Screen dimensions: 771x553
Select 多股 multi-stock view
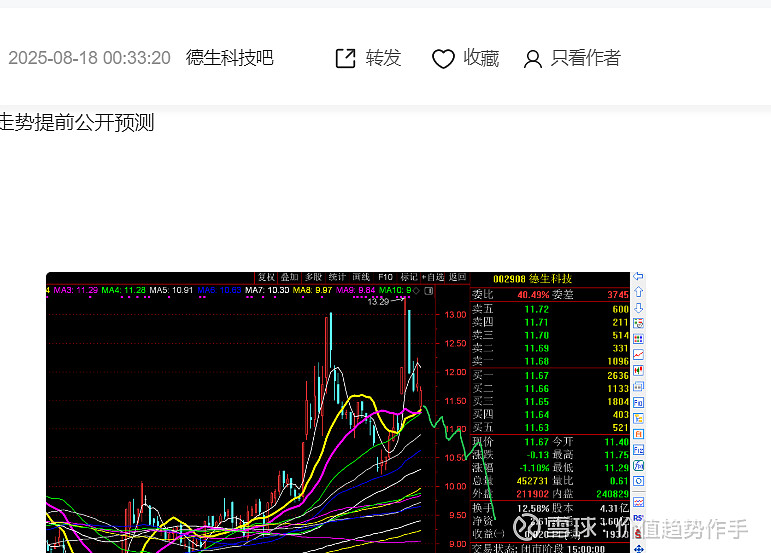click(314, 277)
